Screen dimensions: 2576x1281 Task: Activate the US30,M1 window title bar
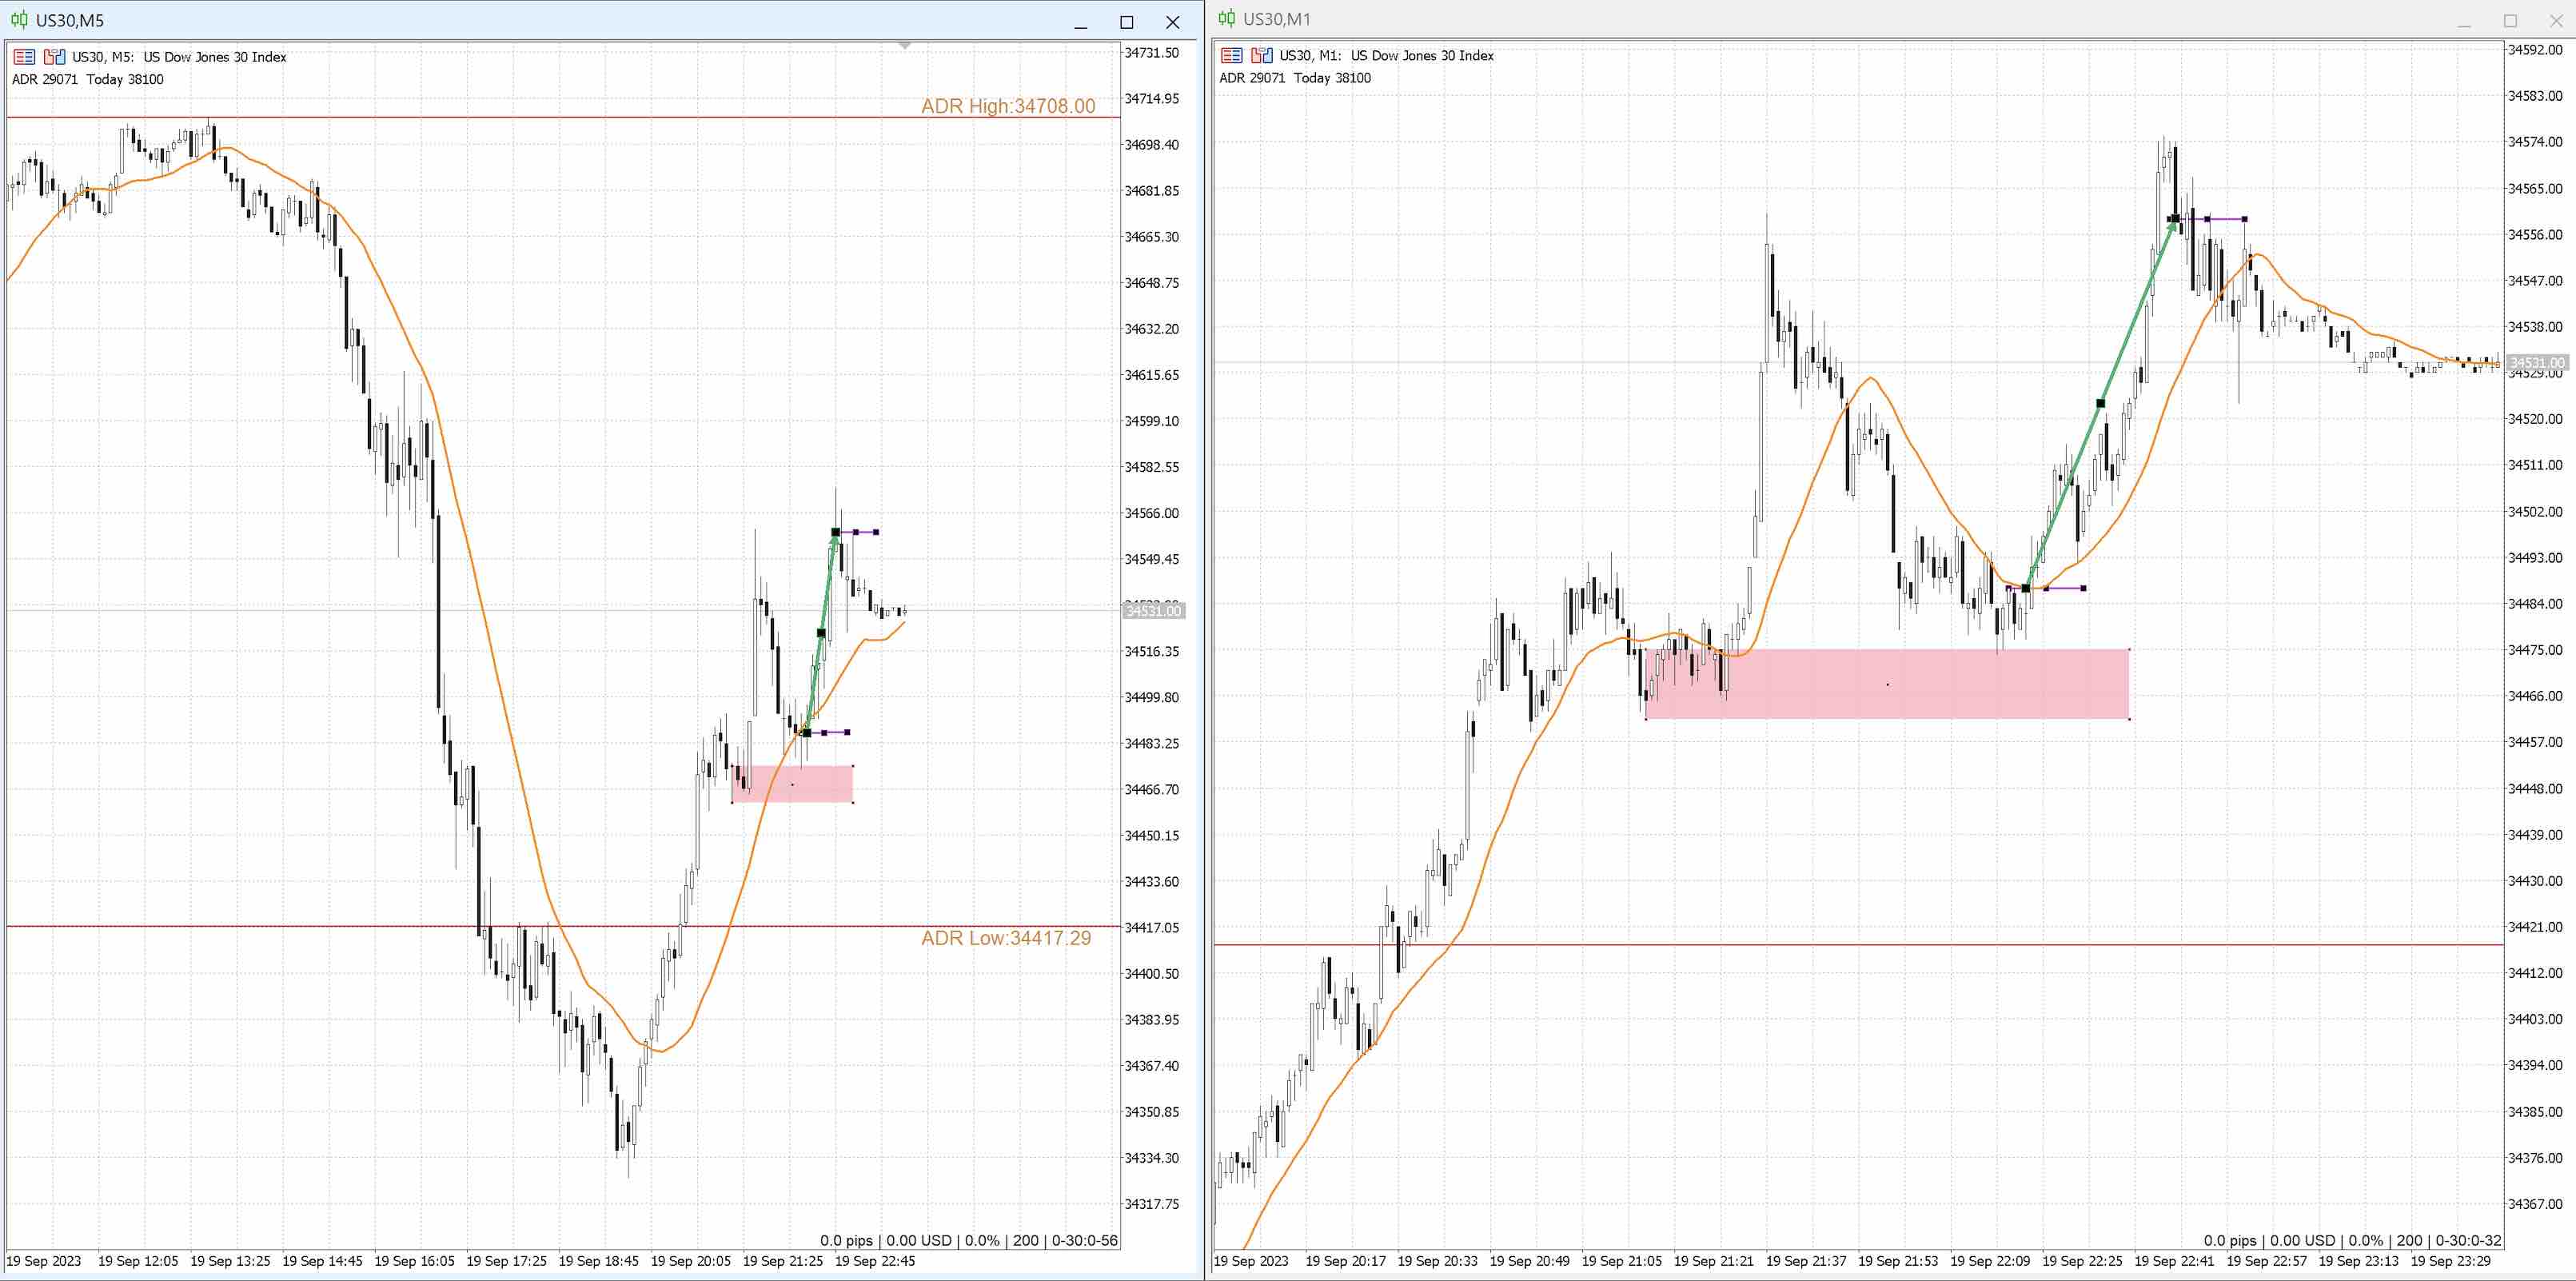point(1800,19)
